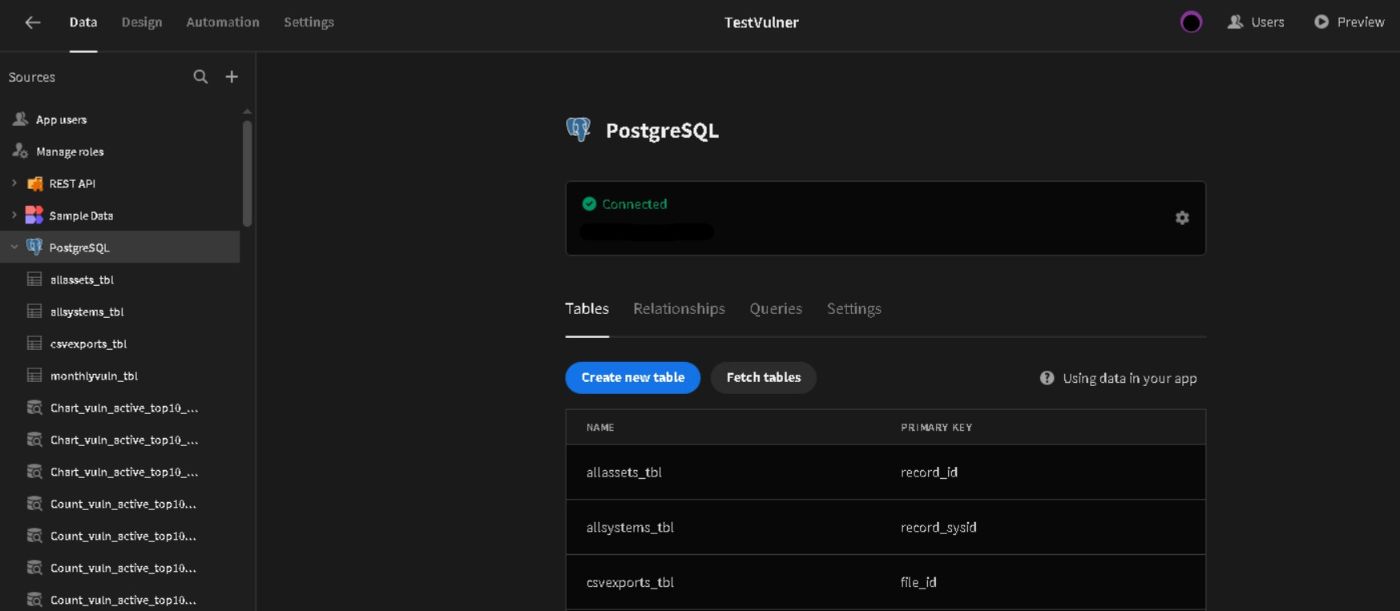This screenshot has width=1400, height=611.
Task: Click file_id primary key cell
Action: coord(918,582)
